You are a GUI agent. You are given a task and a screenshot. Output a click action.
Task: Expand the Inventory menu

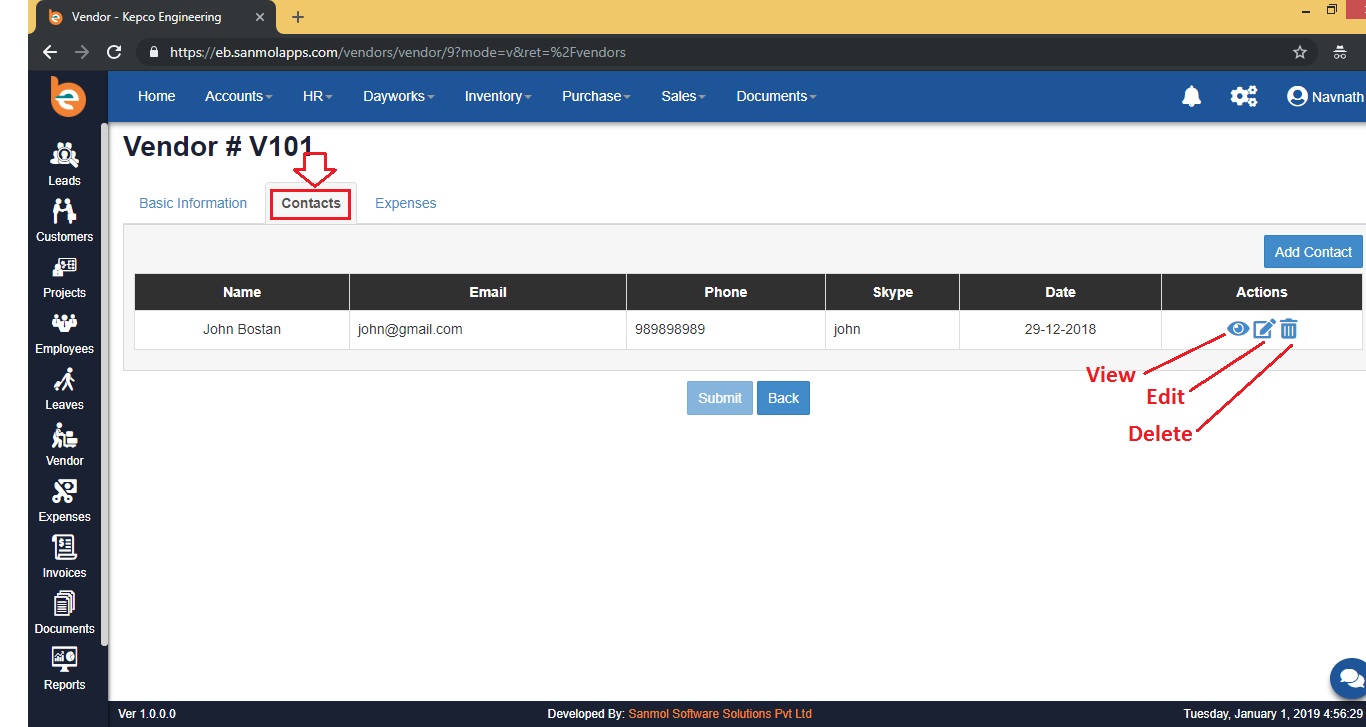tap(498, 96)
